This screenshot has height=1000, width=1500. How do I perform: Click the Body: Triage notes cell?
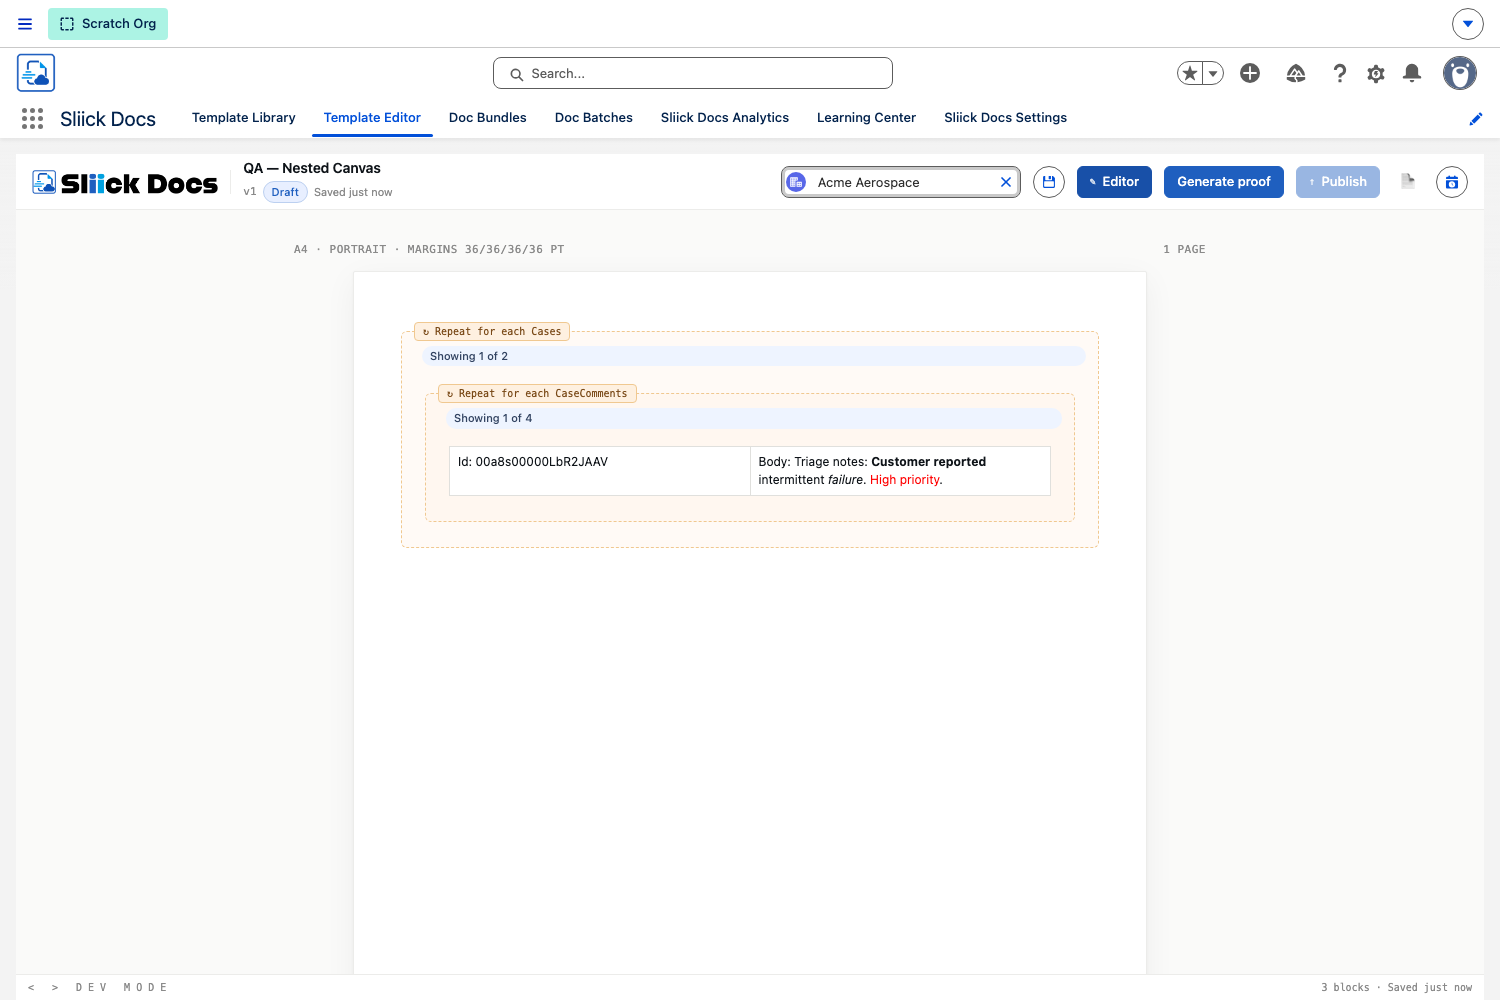coord(900,471)
